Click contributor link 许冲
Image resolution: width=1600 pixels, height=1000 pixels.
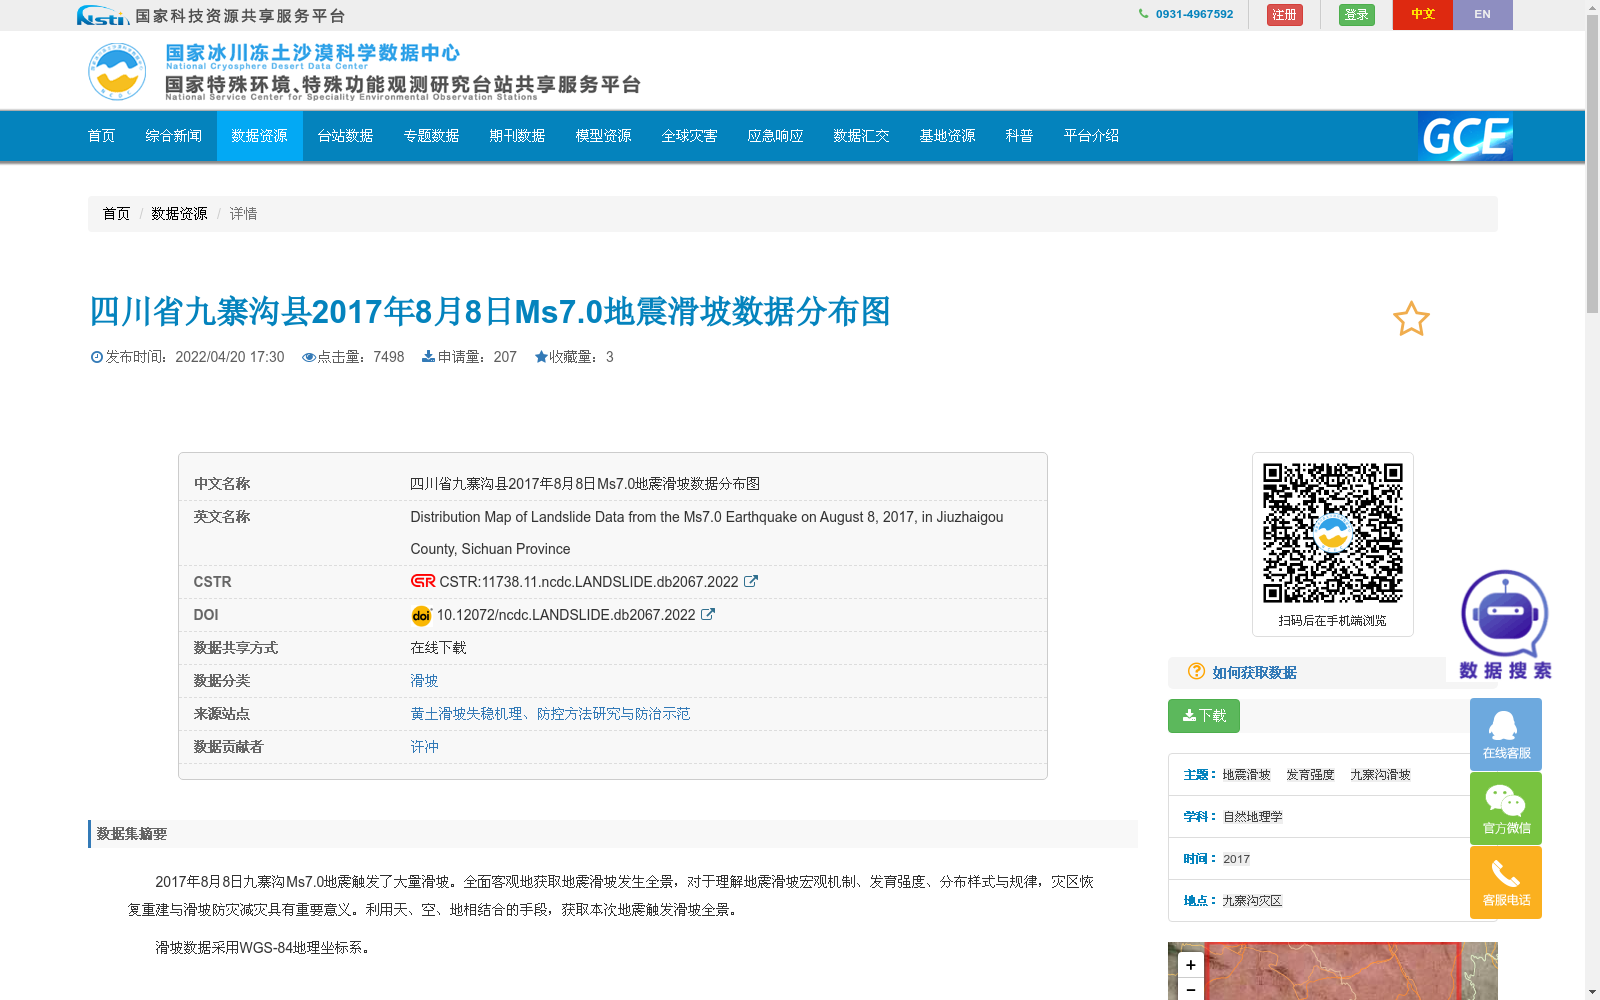coord(424,747)
